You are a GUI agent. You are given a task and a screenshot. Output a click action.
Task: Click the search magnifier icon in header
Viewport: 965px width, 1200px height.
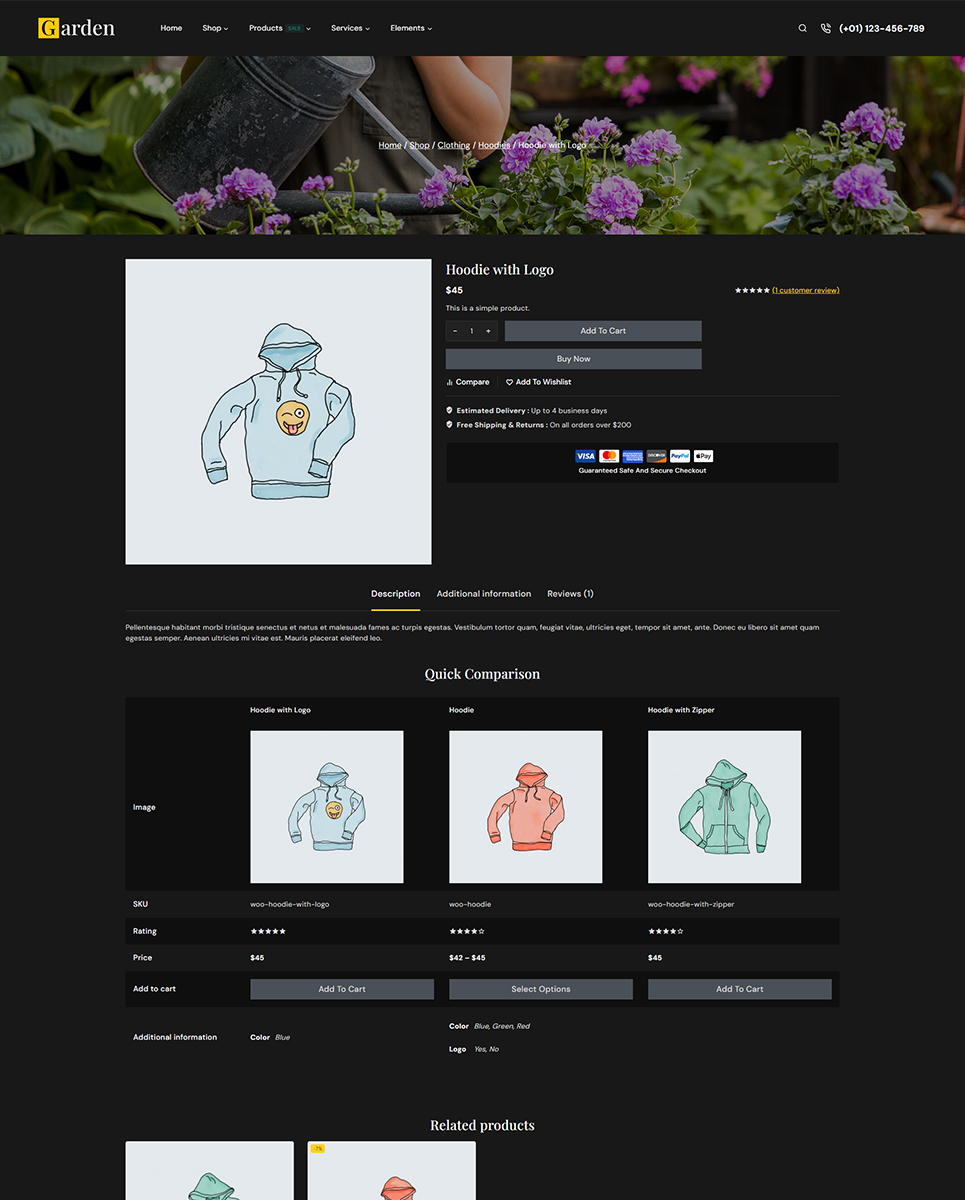802,28
